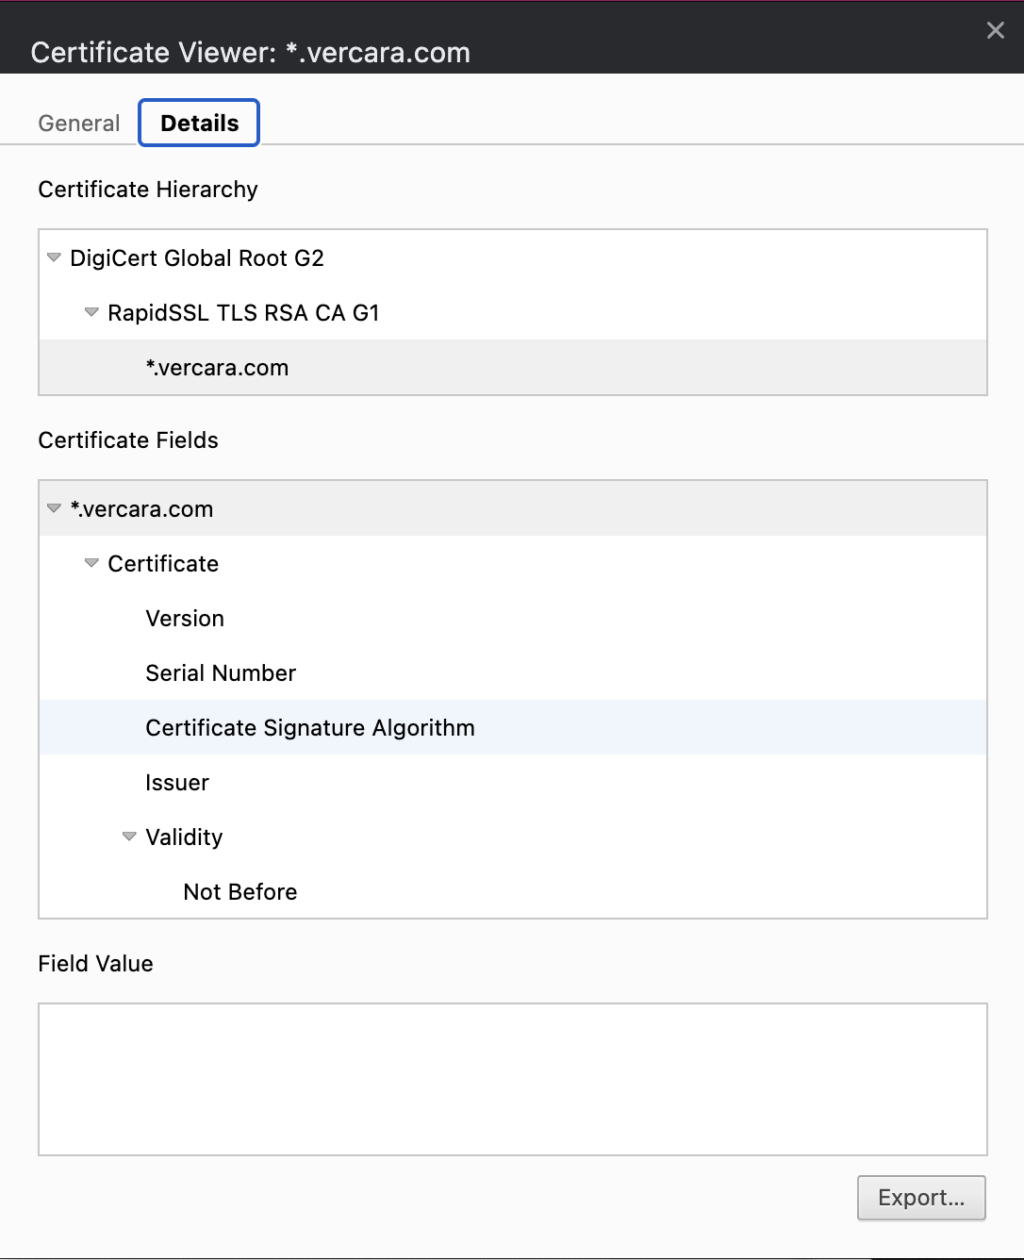This screenshot has width=1024, height=1260.
Task: Click the Export button
Action: 920,1197
